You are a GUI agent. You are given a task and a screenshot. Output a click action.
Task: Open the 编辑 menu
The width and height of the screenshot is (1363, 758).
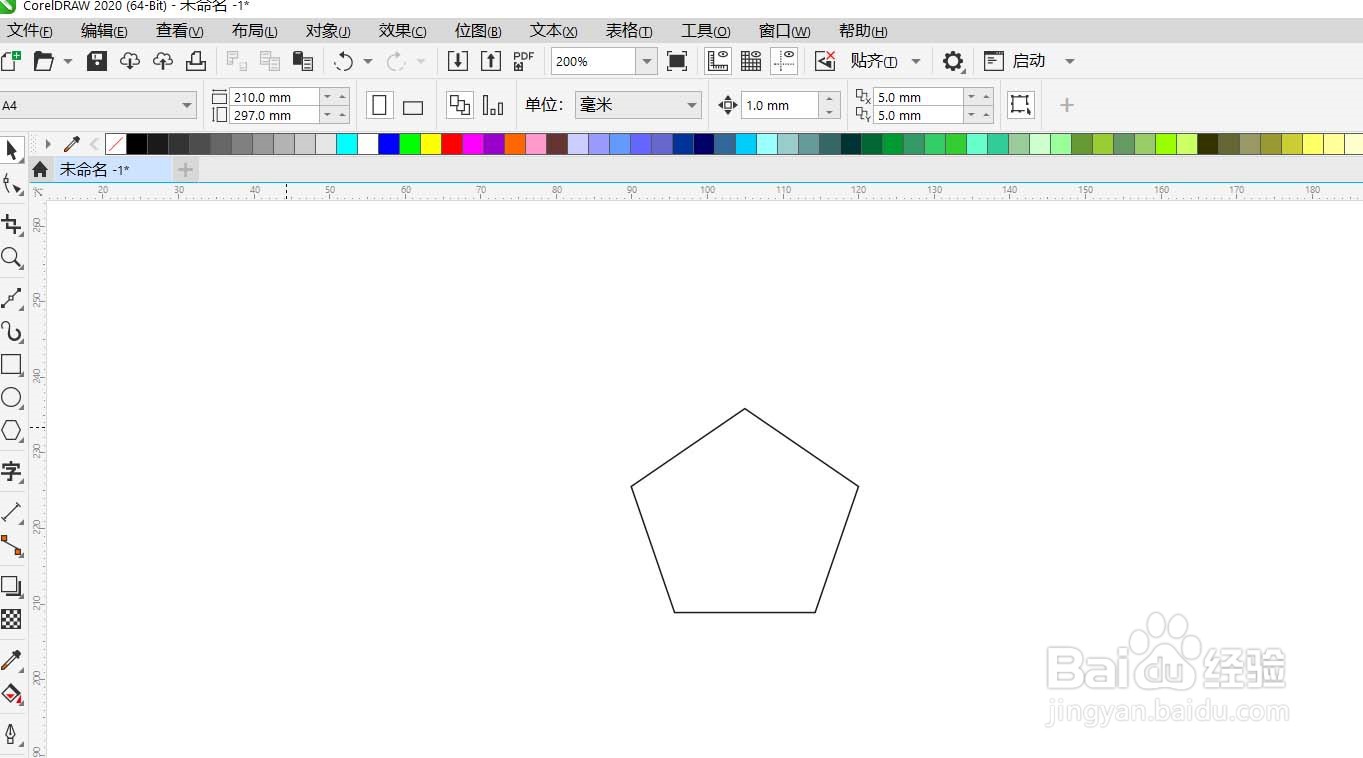click(104, 31)
